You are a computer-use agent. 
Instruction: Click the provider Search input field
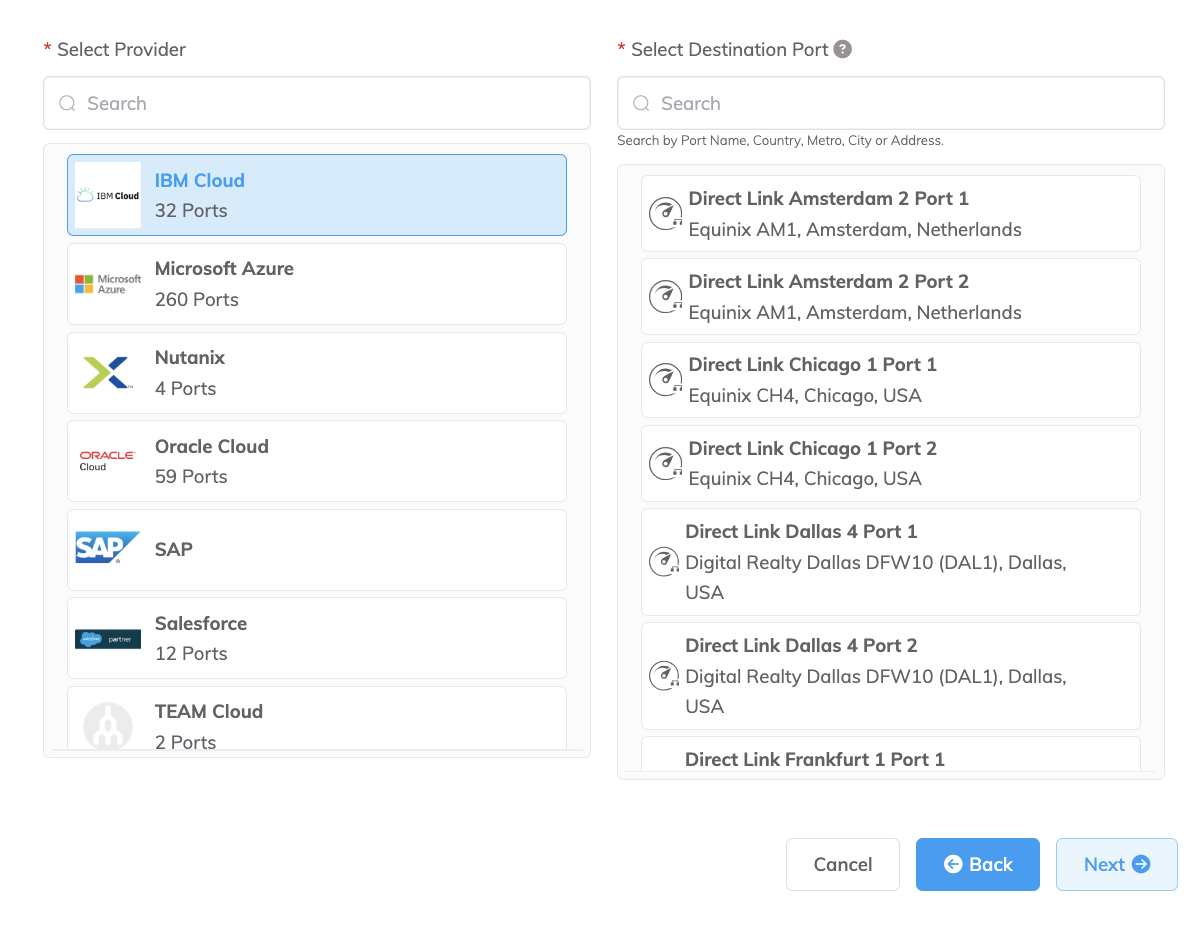point(316,103)
